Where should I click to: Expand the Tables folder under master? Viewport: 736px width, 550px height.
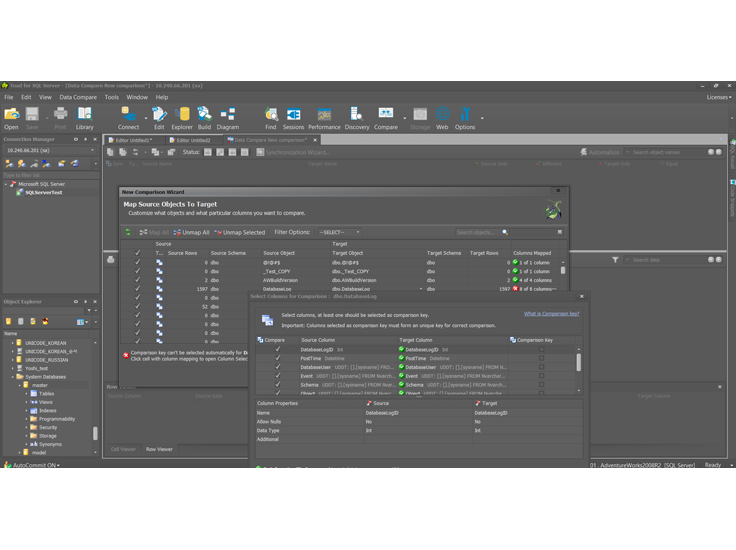[26, 394]
